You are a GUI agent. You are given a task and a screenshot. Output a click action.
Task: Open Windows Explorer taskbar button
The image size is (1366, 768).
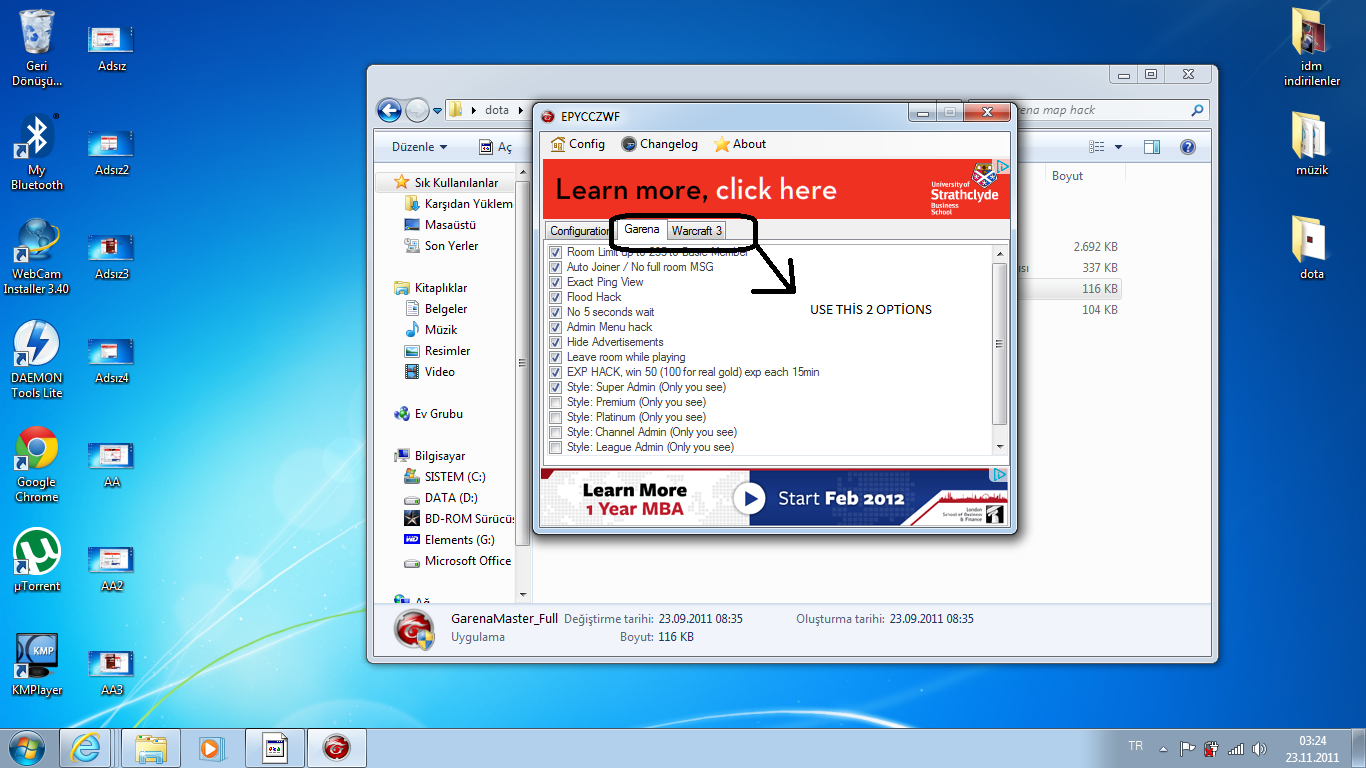[152, 747]
